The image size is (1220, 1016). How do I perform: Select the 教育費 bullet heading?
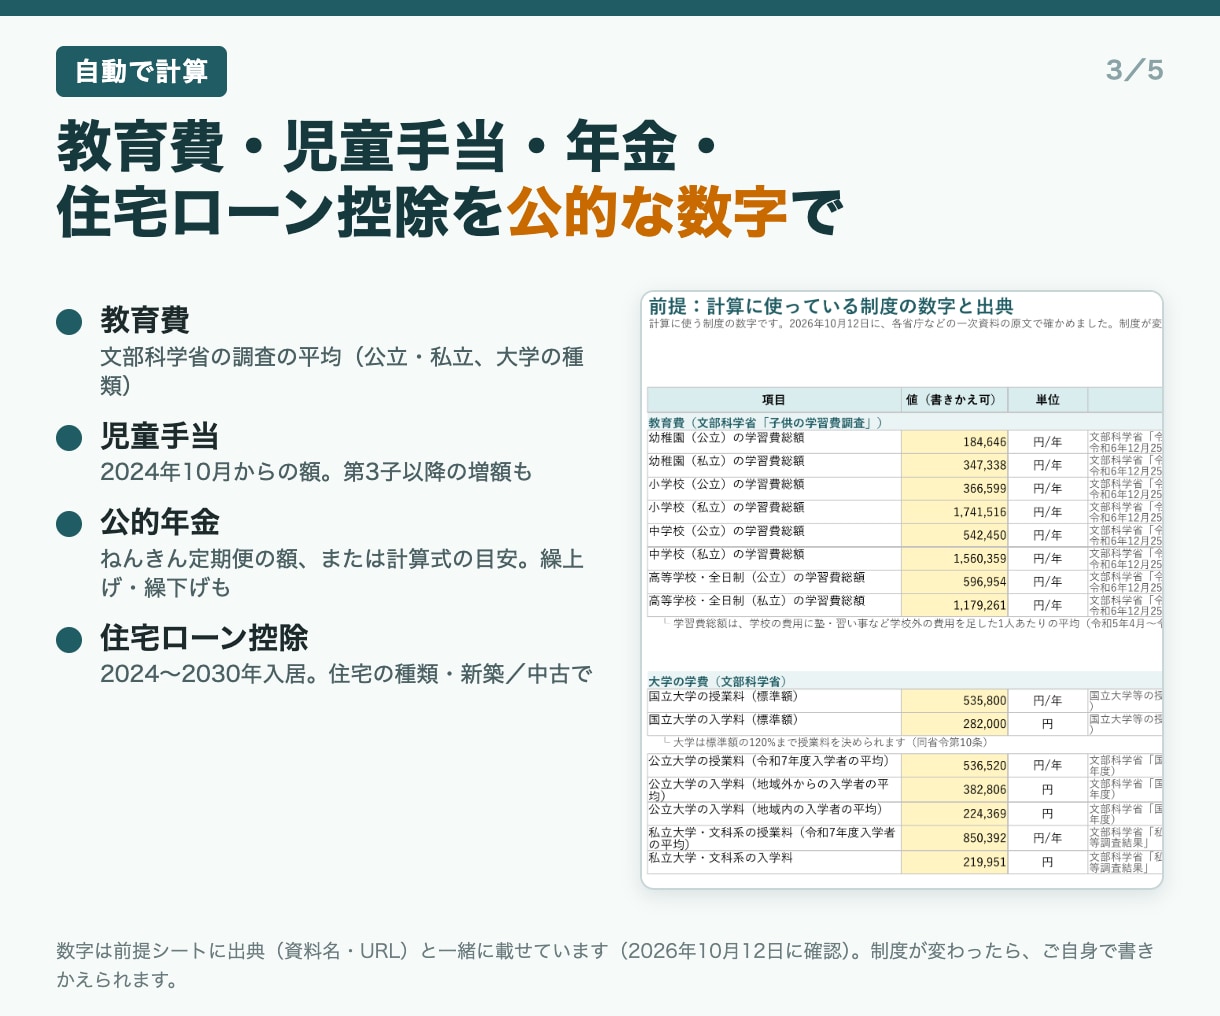[145, 321]
